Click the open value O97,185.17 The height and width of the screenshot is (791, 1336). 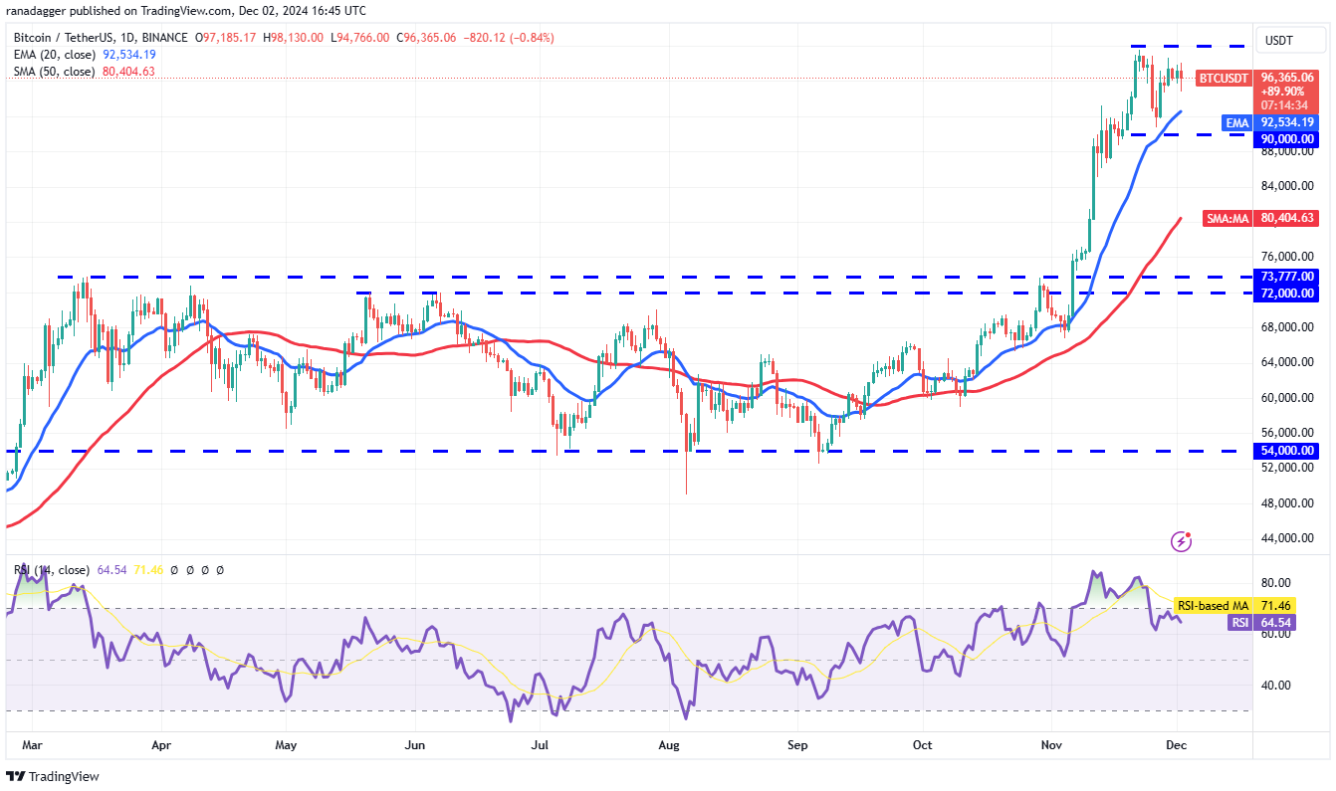[224, 38]
